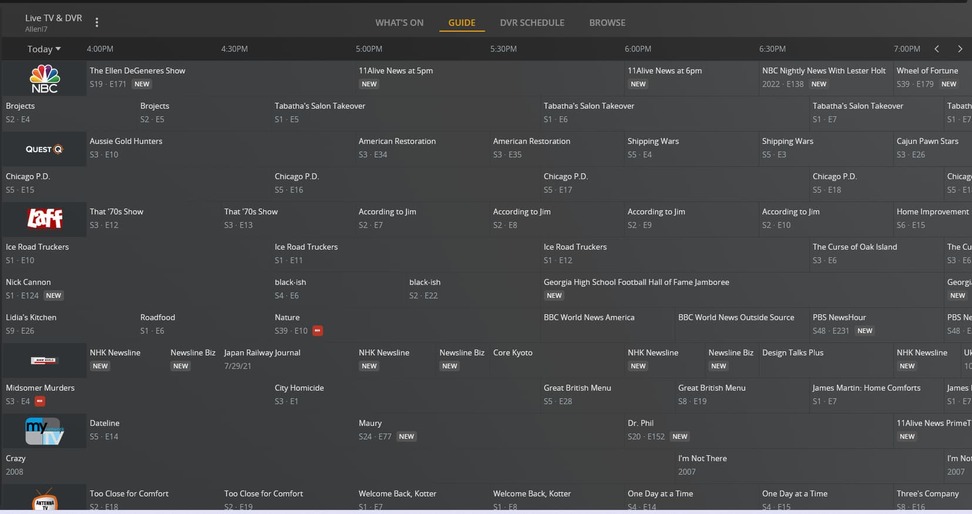Open Nature S39 E10 listing
Screen dimensions: 972x514
[x=406, y=325]
